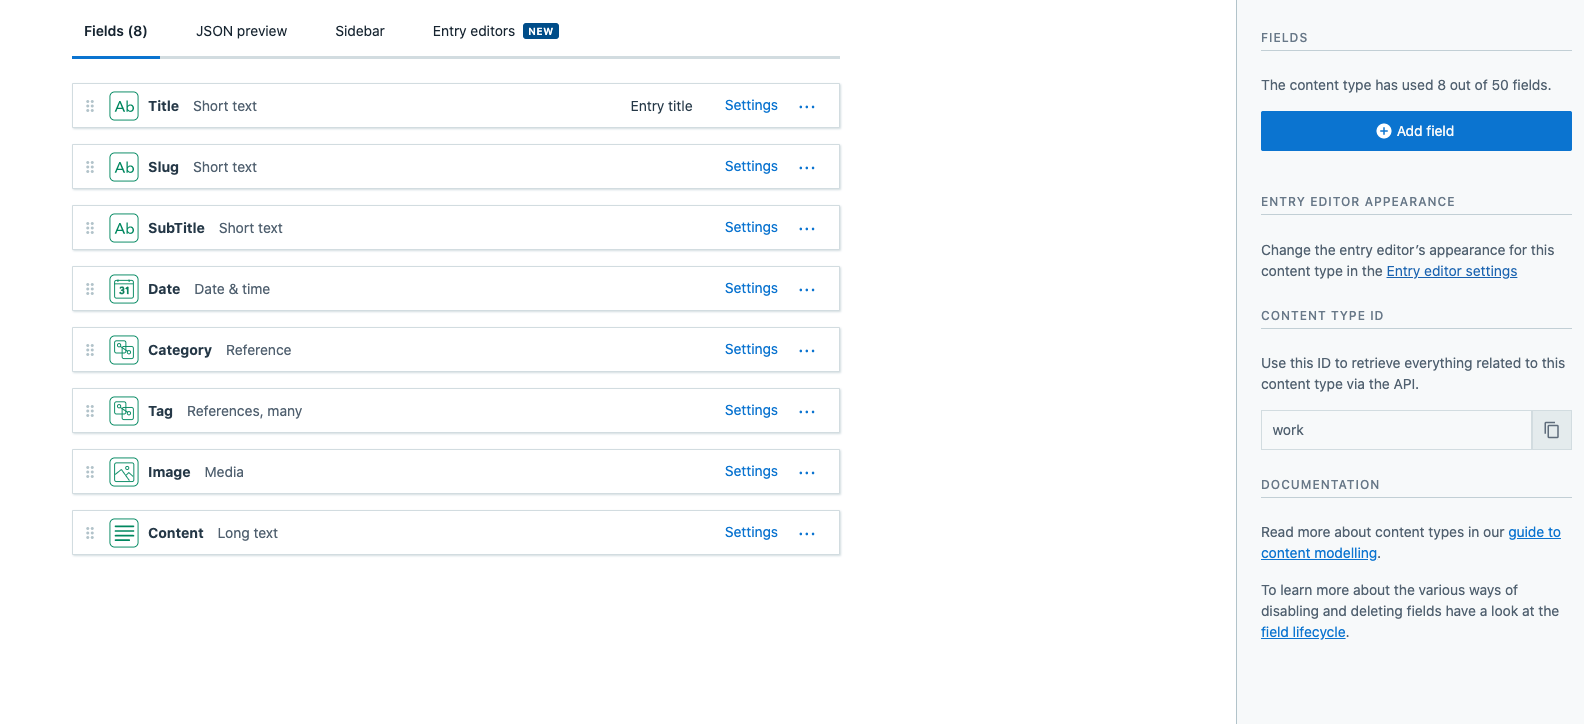The image size is (1584, 724).
Task: Click the 'References, many' text on Tag row
Action: [x=244, y=411]
